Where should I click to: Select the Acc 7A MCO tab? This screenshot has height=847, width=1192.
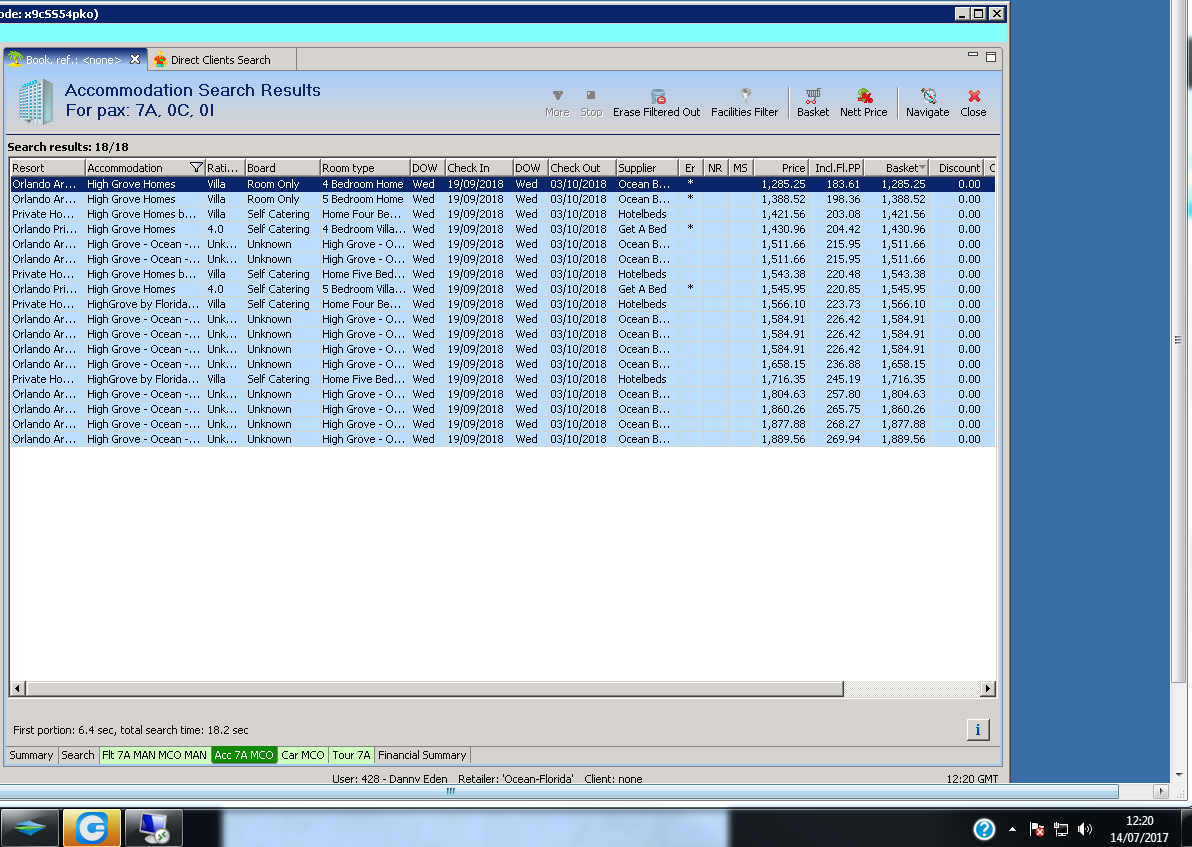pos(243,755)
